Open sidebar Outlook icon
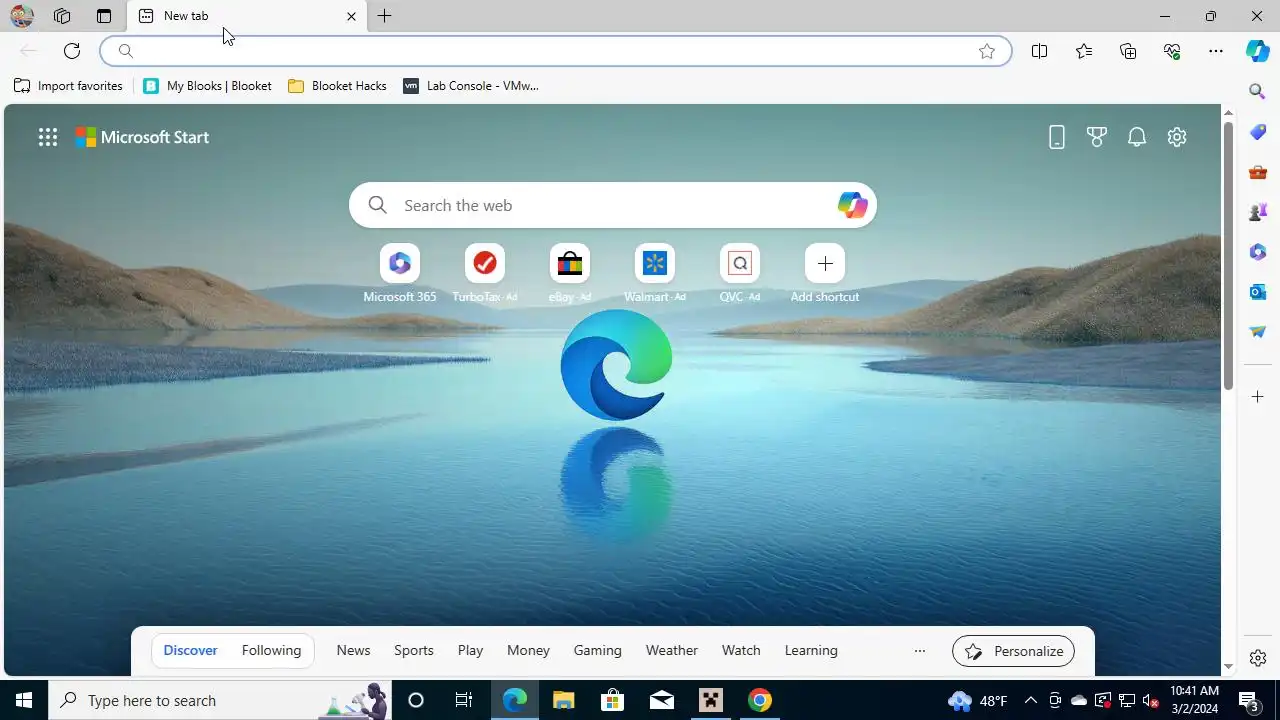The width and height of the screenshot is (1280, 720). [x=1258, y=292]
